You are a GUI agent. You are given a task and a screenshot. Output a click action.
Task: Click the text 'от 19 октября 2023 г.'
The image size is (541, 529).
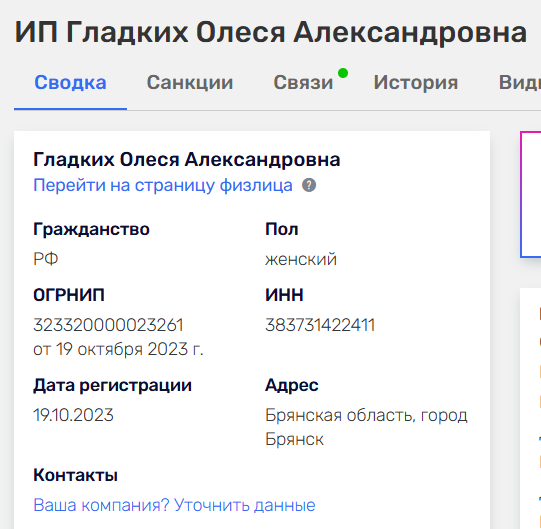point(118,349)
